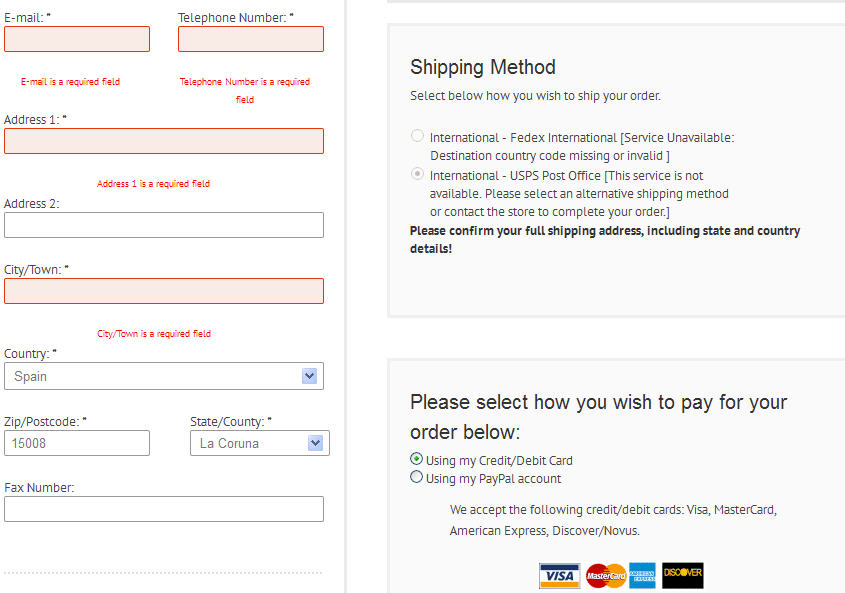
Task: Click the State/County dropdown arrow
Action: coord(316,443)
